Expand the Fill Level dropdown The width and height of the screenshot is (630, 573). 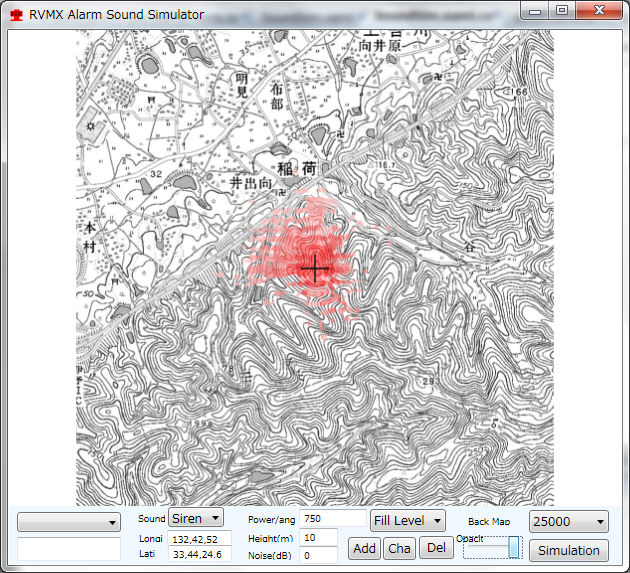(x=407, y=520)
